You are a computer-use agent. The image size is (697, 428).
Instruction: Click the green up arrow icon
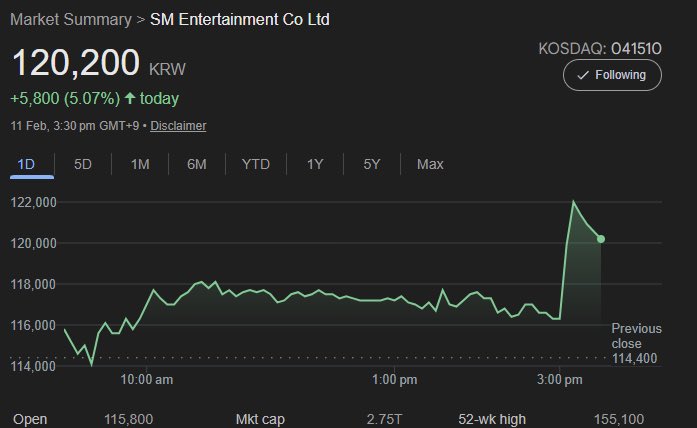pyautogui.click(x=130, y=98)
